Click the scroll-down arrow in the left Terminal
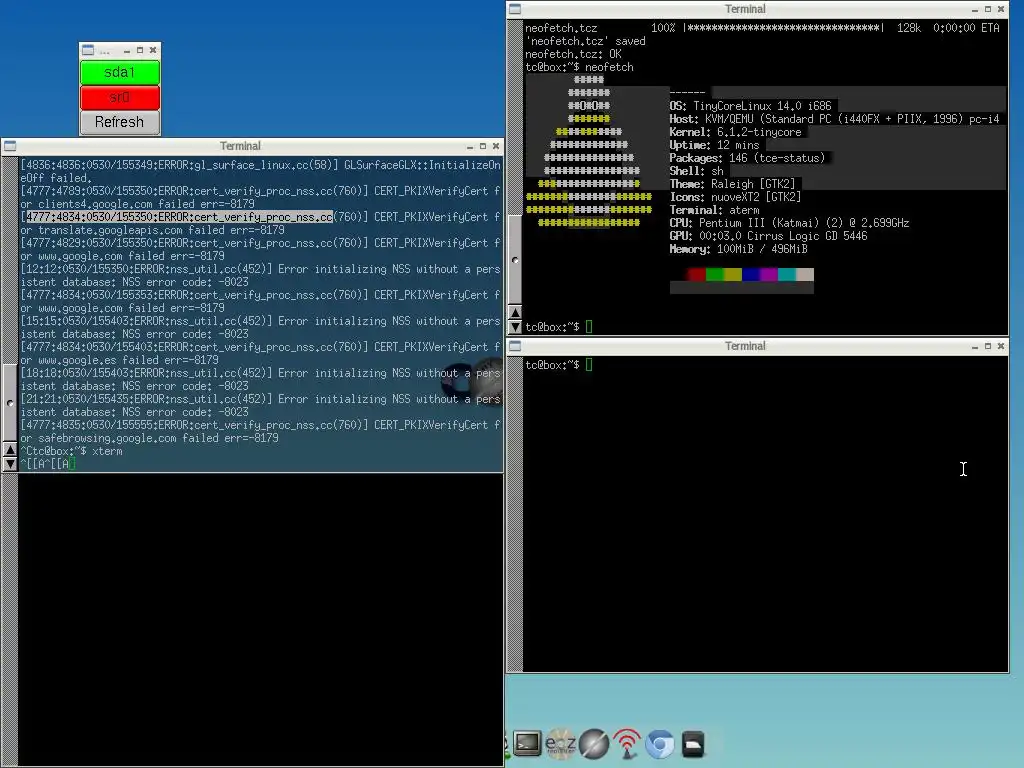The height and width of the screenshot is (768, 1024). tap(10, 464)
